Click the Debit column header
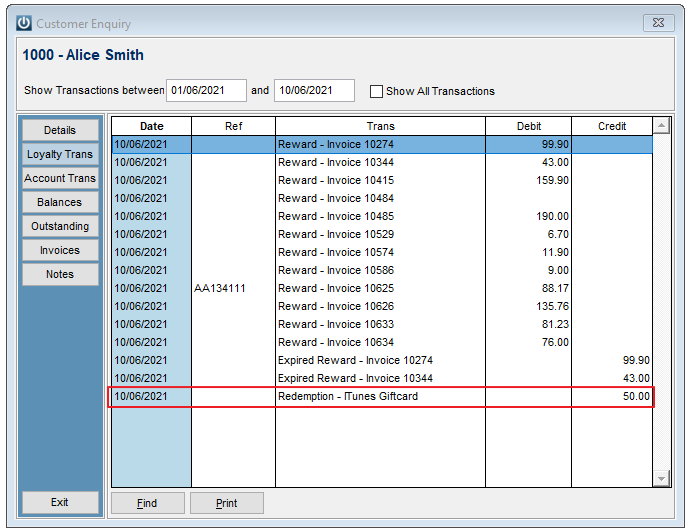 coord(528,126)
